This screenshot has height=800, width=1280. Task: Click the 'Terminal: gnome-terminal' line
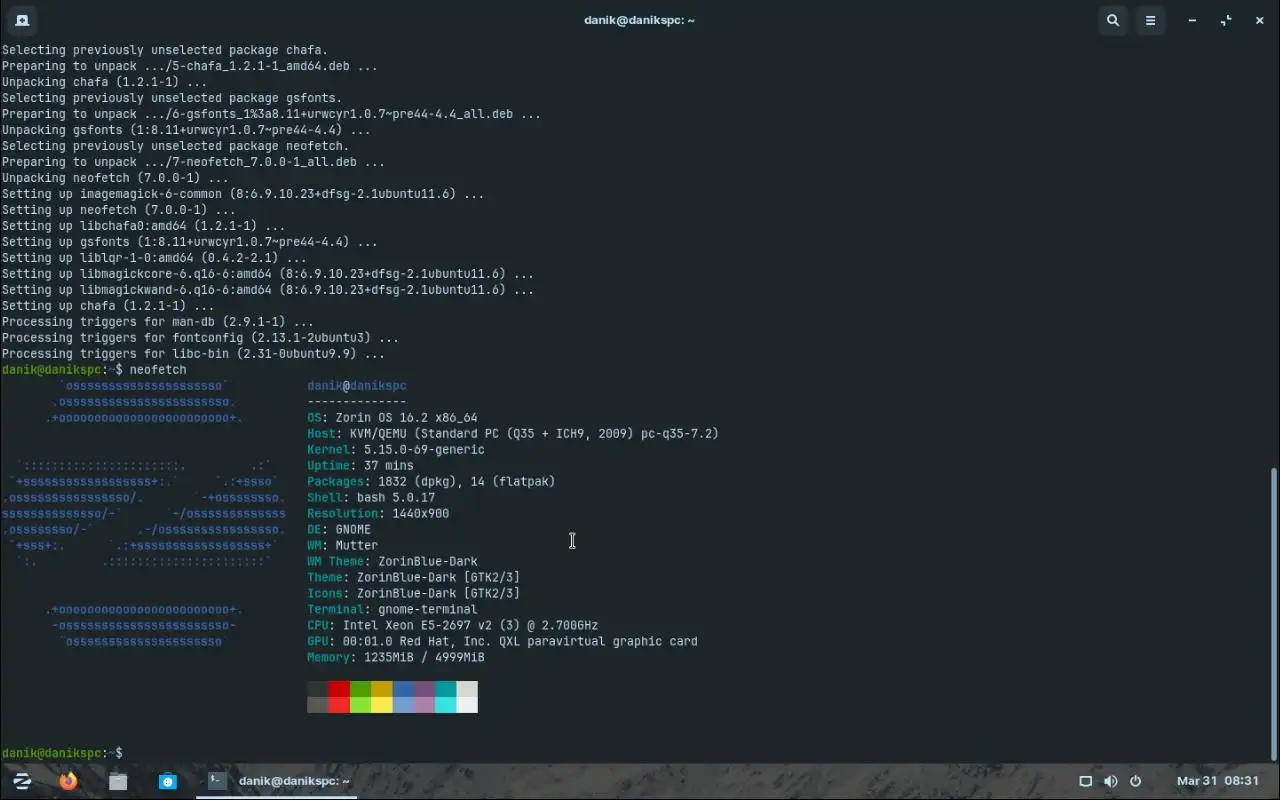coord(392,610)
